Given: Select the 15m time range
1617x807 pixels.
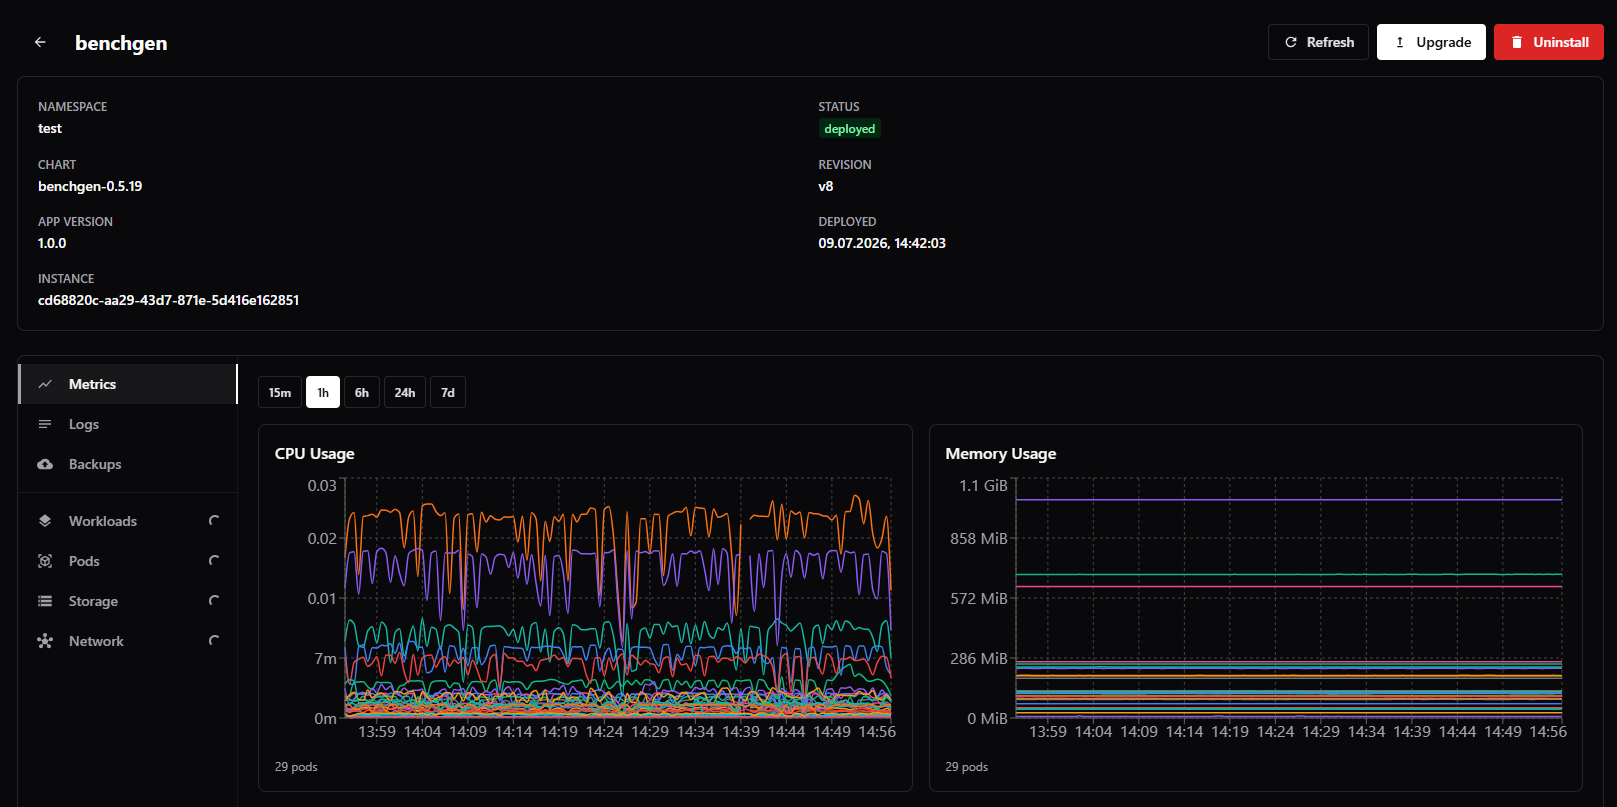Looking at the screenshot, I should (x=280, y=392).
